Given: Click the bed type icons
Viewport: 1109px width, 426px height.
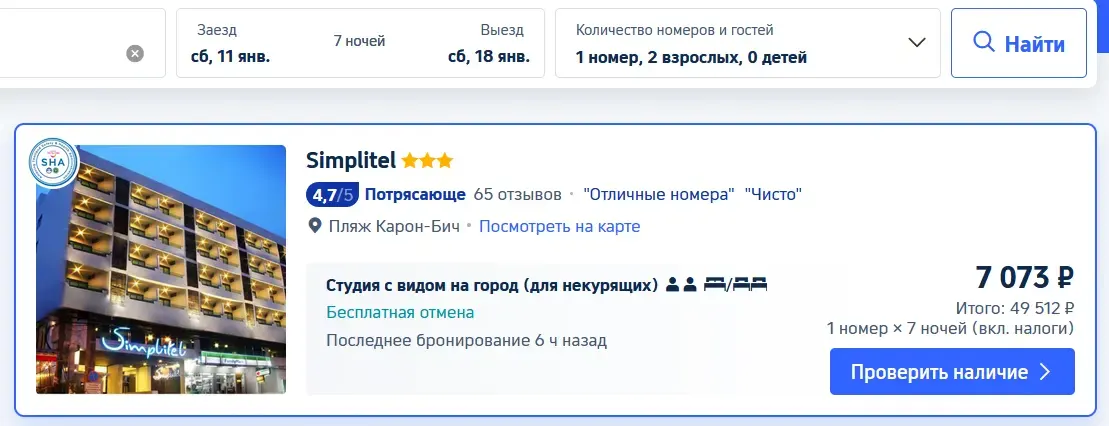Looking at the screenshot, I should 735,285.
